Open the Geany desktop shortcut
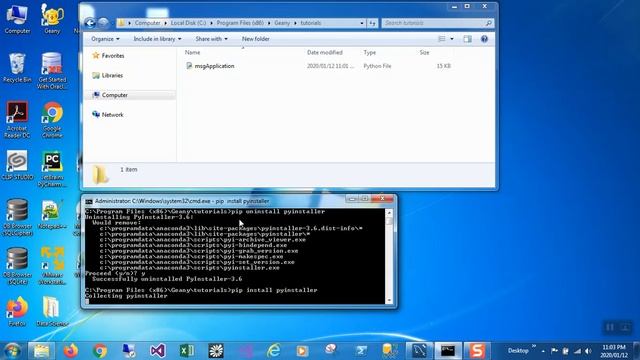This screenshot has height=360, width=640. pos(52,19)
